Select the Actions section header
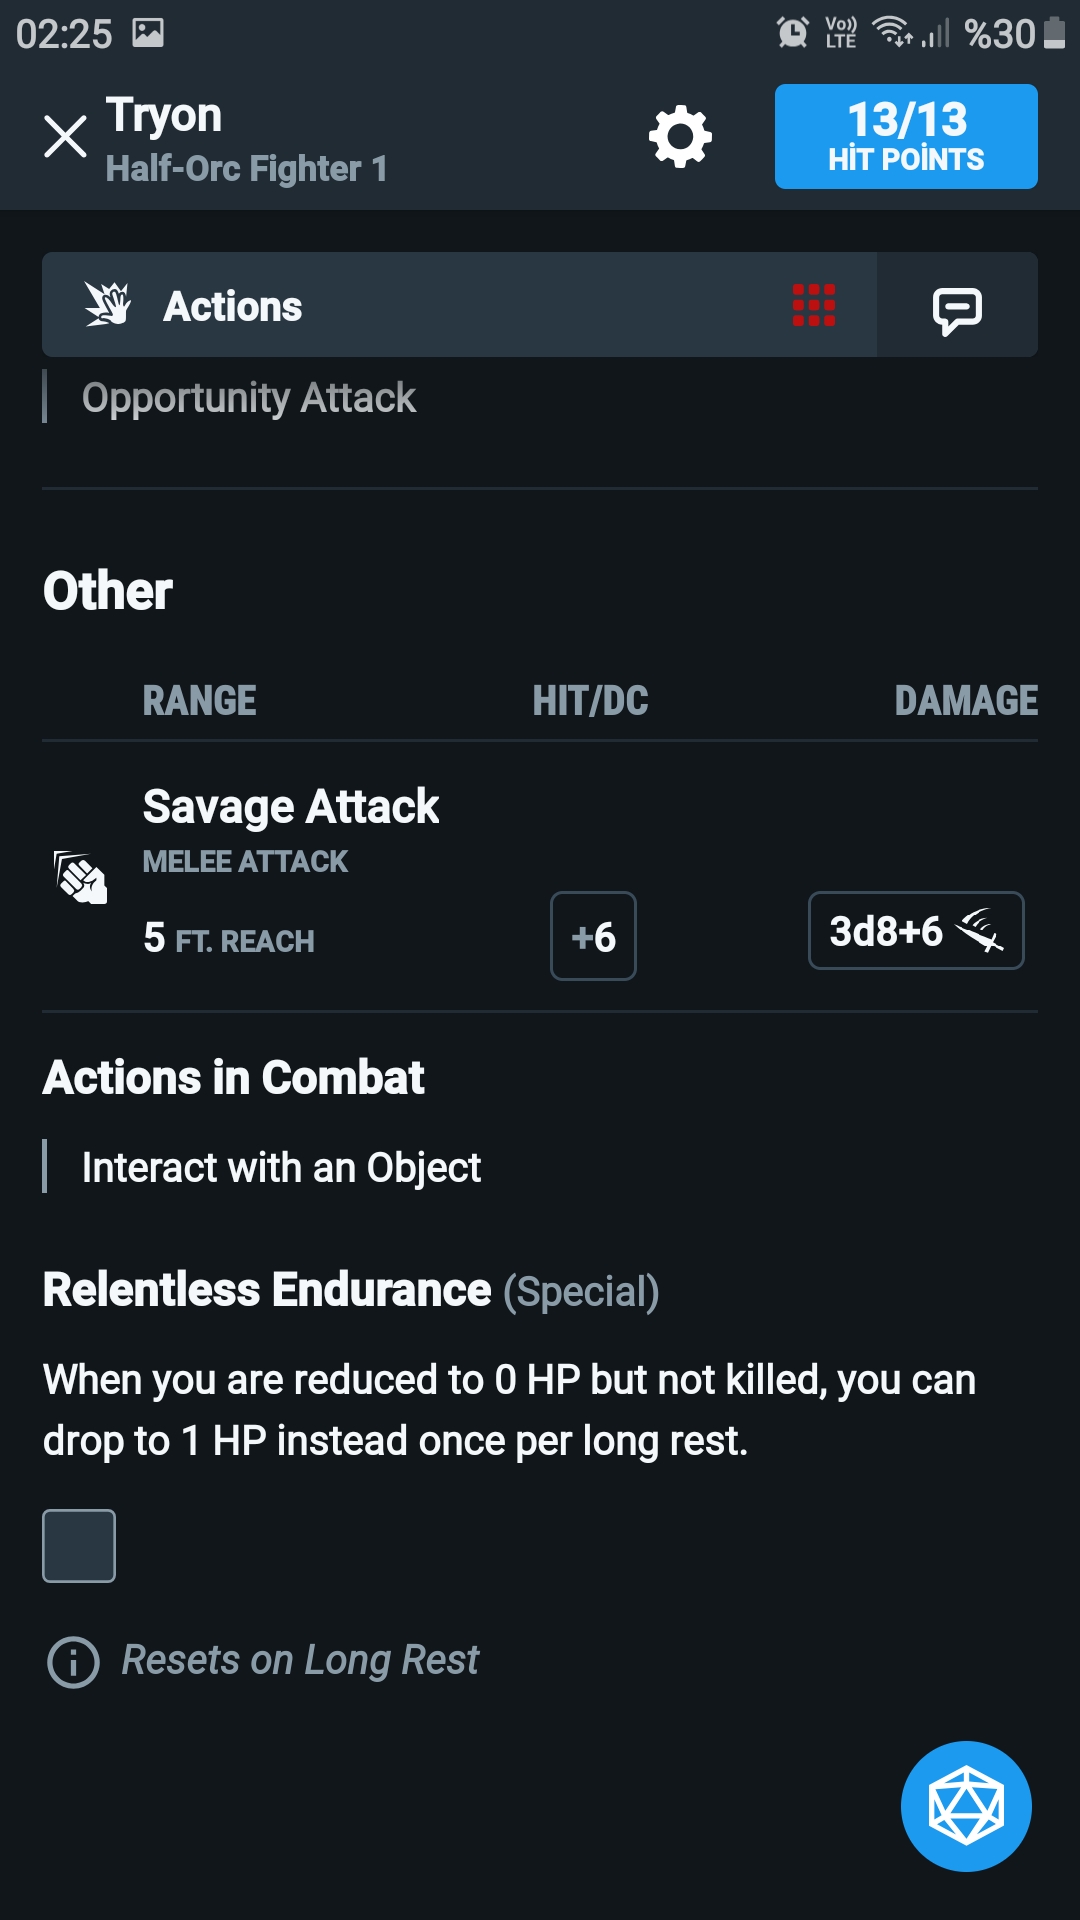1080x1920 pixels. [x=233, y=305]
